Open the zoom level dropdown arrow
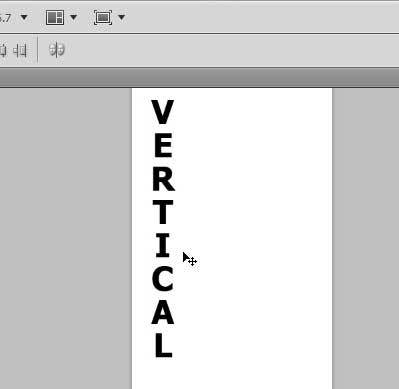The width and height of the screenshot is (399, 389). (24, 17)
